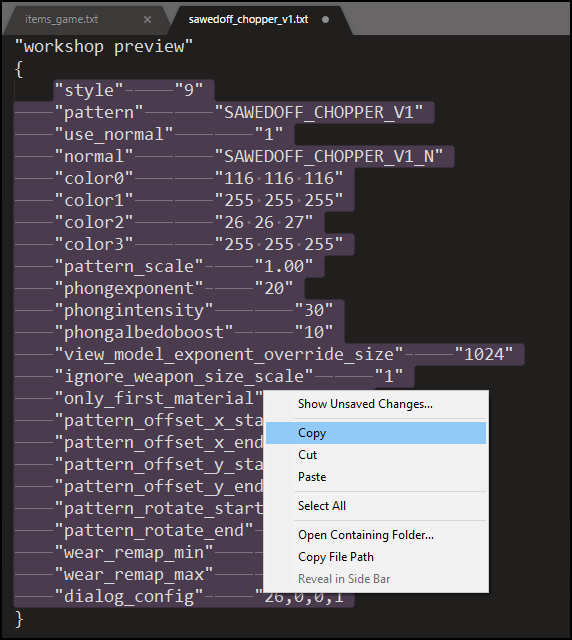The height and width of the screenshot is (640, 572).
Task: Click the opening curly brace line
Action: 19,69
